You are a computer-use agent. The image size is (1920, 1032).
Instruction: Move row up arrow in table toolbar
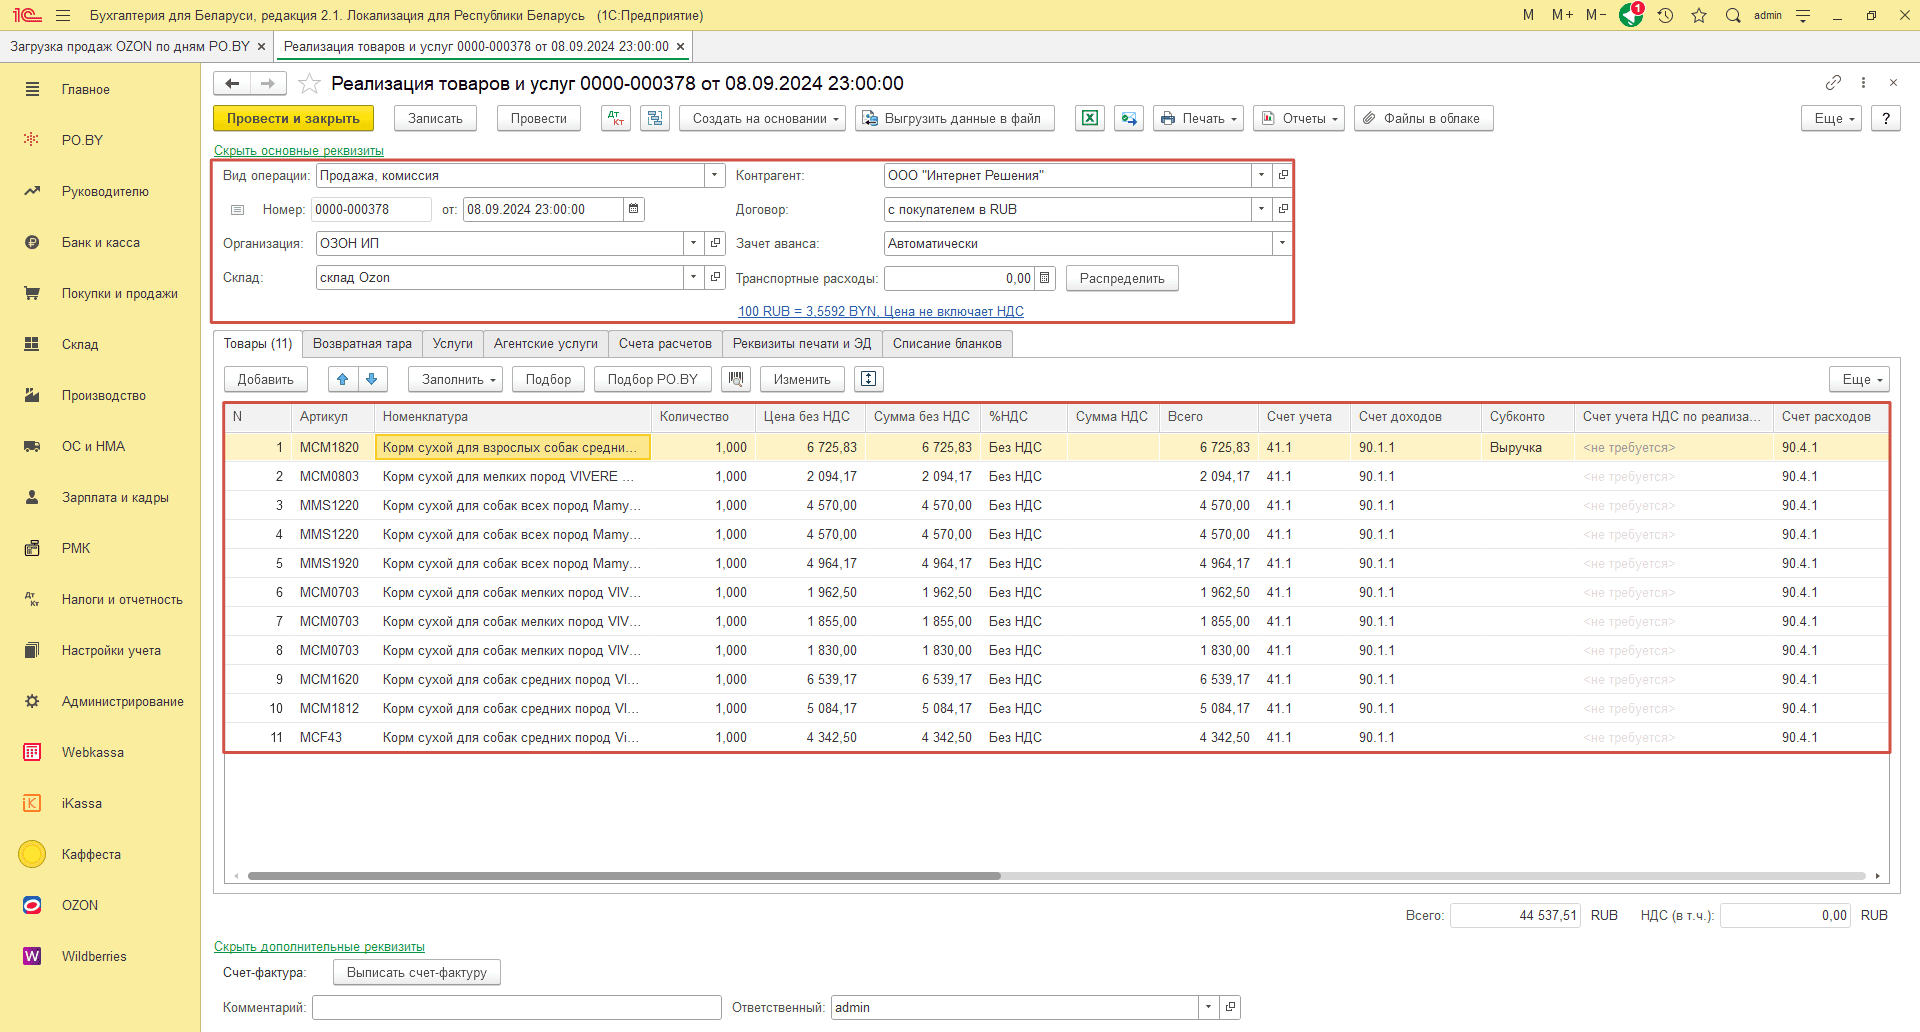343,379
